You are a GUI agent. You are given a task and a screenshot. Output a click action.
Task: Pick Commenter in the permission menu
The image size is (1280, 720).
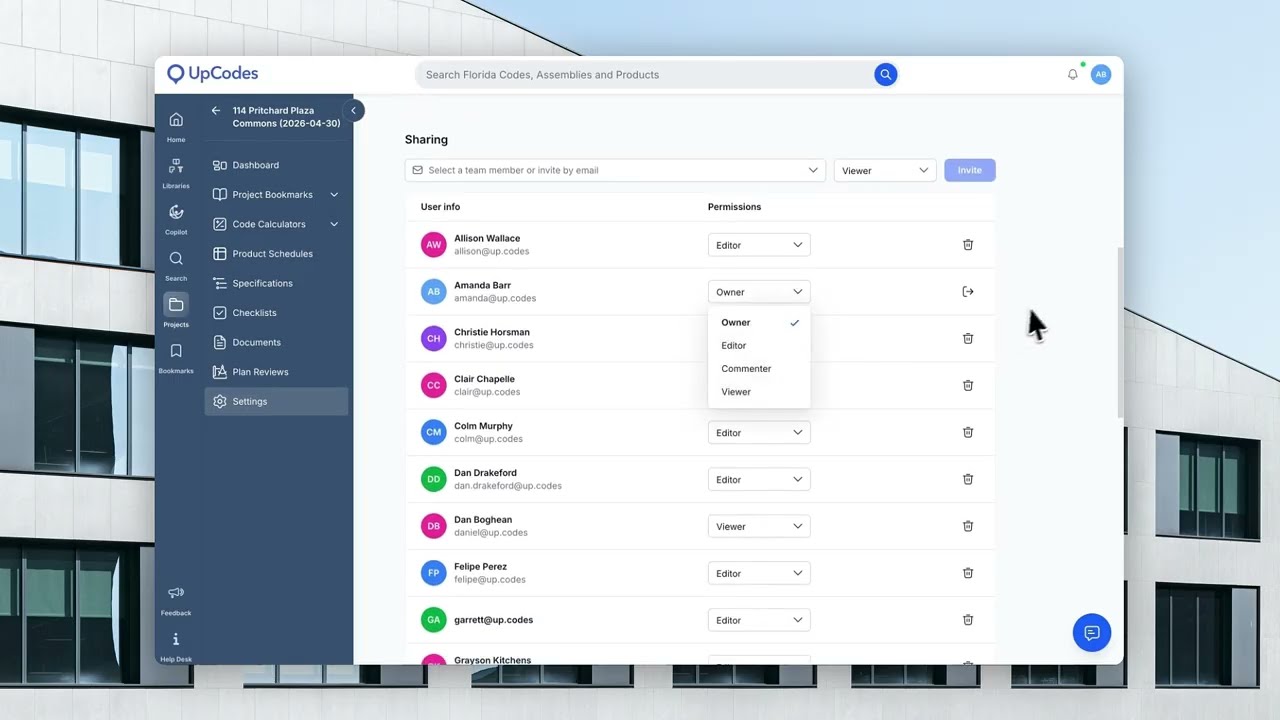pos(759,369)
